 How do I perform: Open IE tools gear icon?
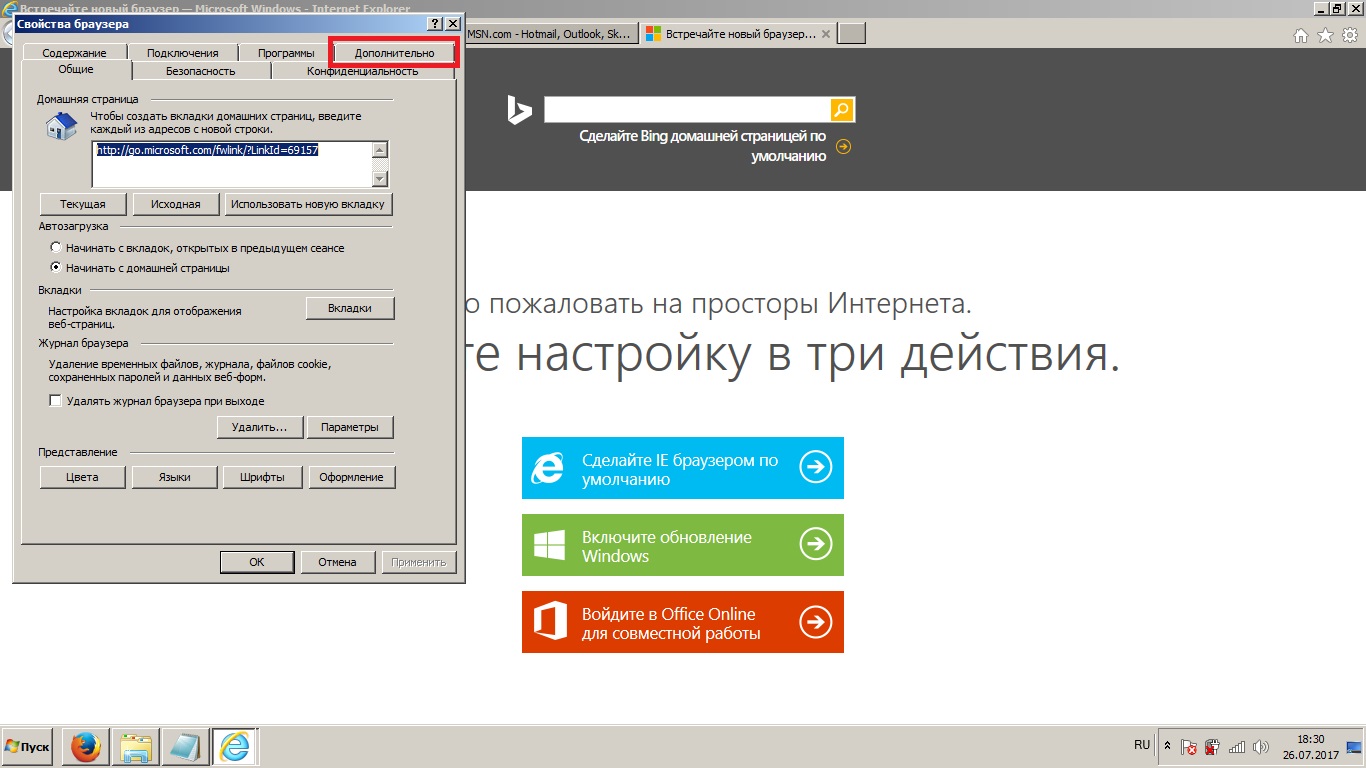1349,35
